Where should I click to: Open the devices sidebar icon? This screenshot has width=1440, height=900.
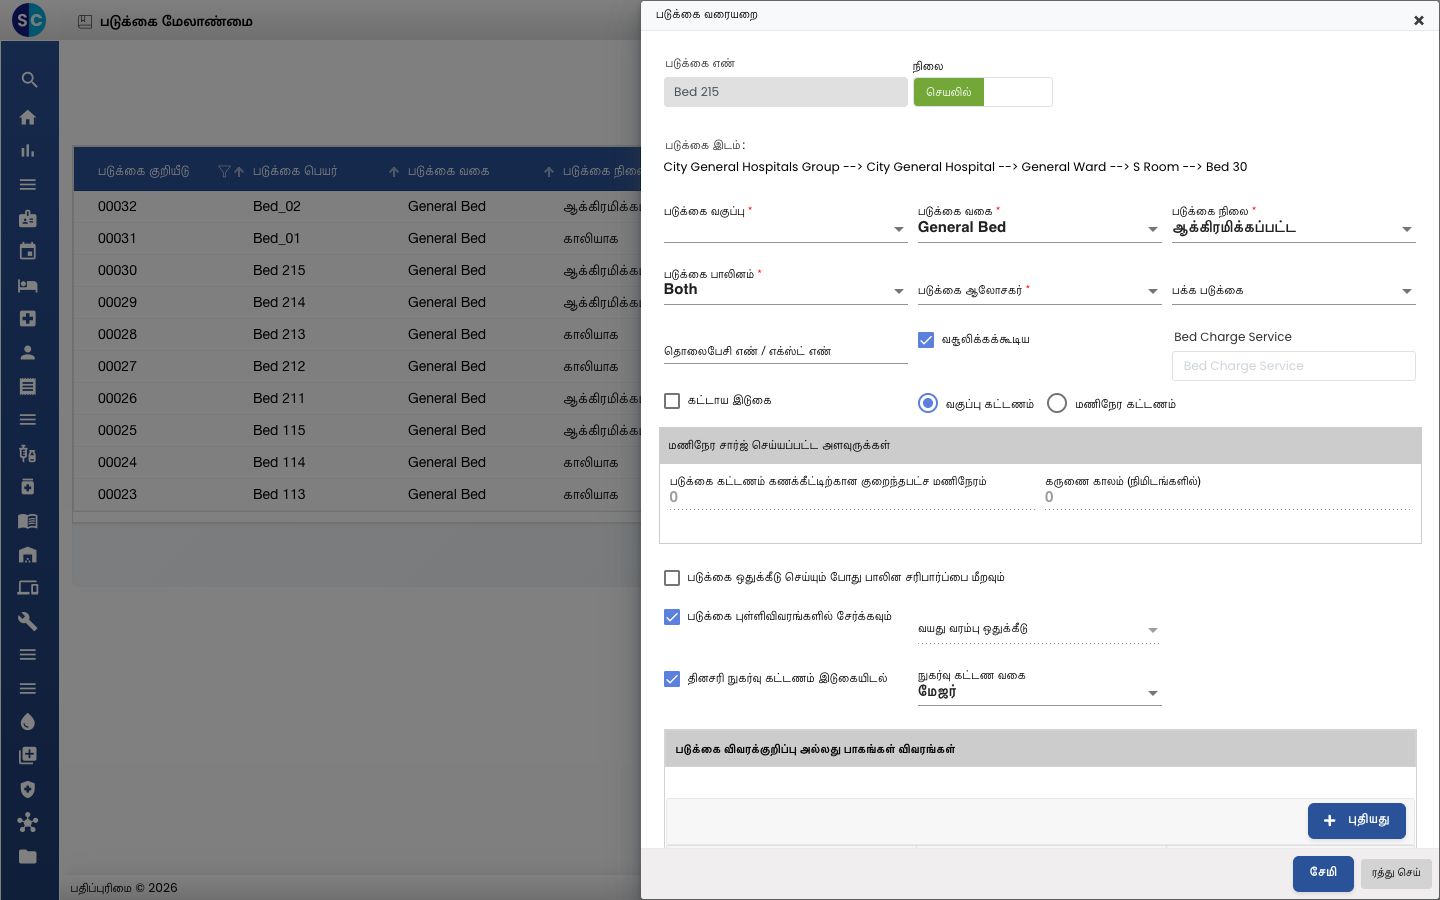(x=28, y=588)
